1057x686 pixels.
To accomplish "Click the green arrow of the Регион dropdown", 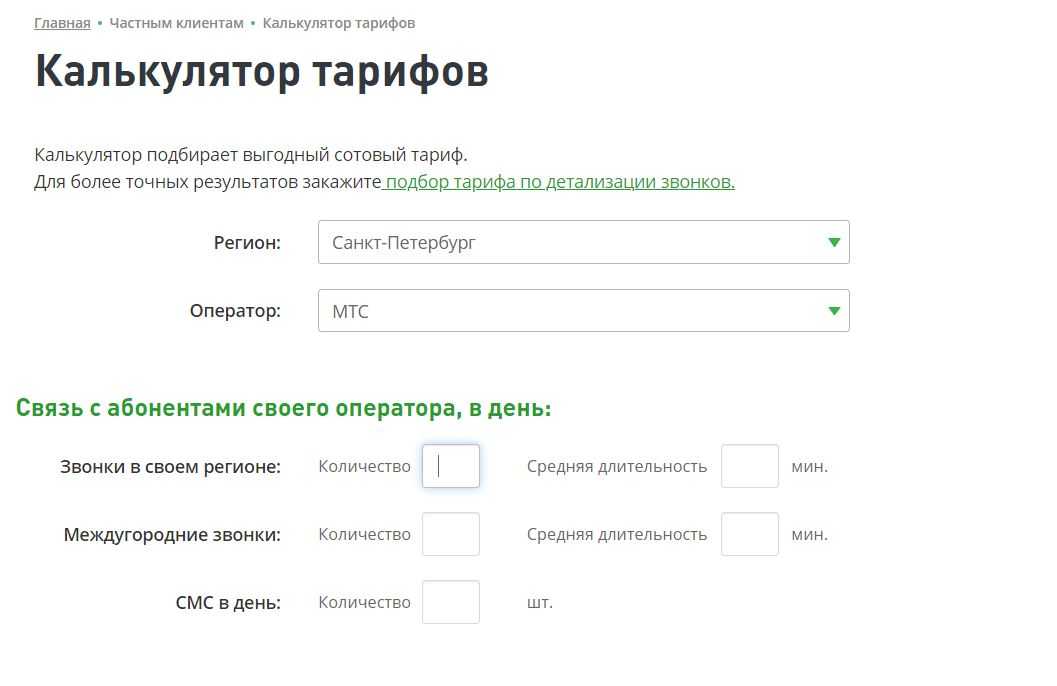I will coord(834,243).
